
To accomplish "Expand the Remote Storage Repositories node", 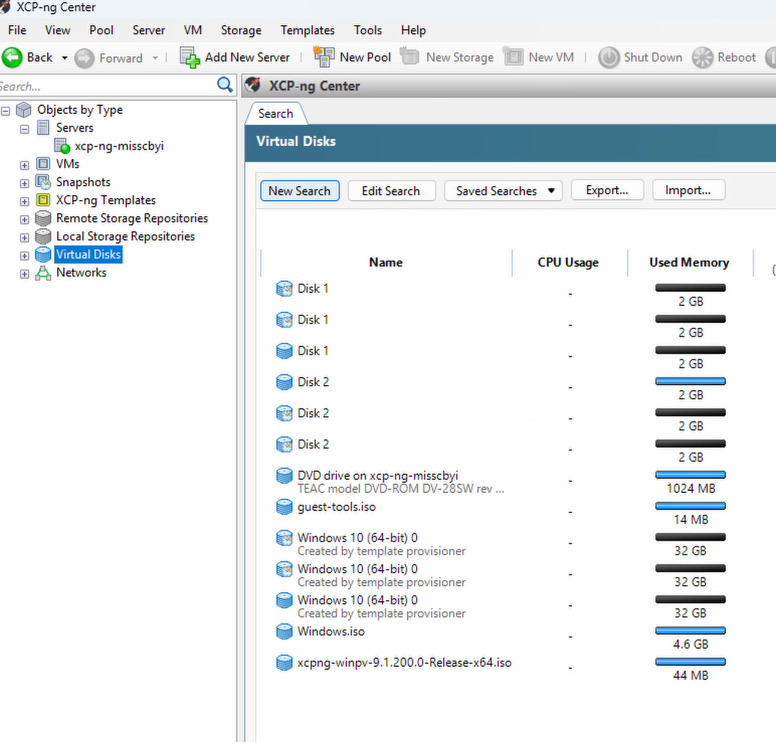I will (24, 220).
